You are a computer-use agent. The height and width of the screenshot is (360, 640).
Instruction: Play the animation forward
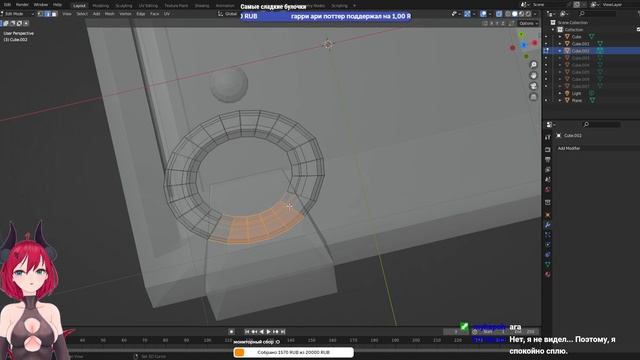click(x=268, y=332)
